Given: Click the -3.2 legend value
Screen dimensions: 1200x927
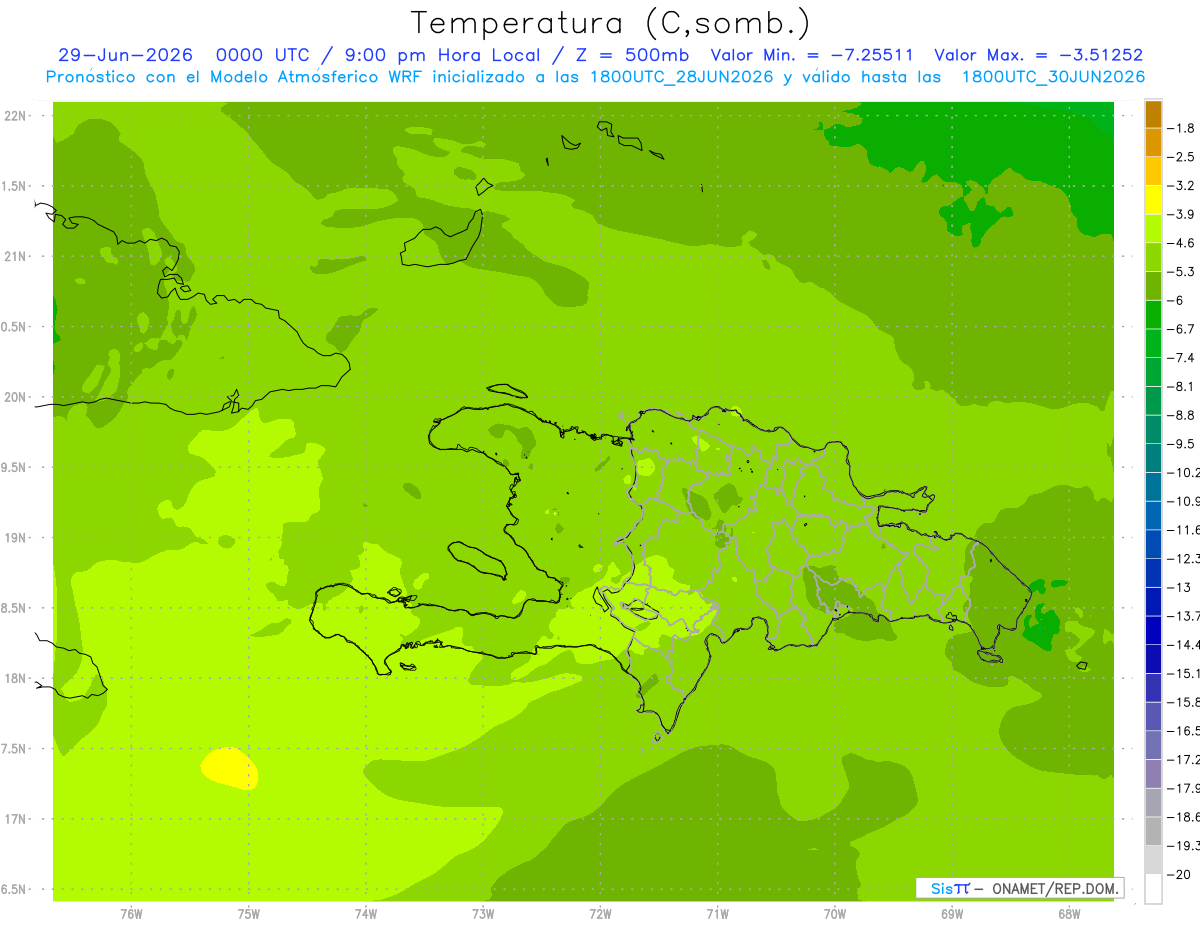Looking at the screenshot, I should [x=1182, y=186].
